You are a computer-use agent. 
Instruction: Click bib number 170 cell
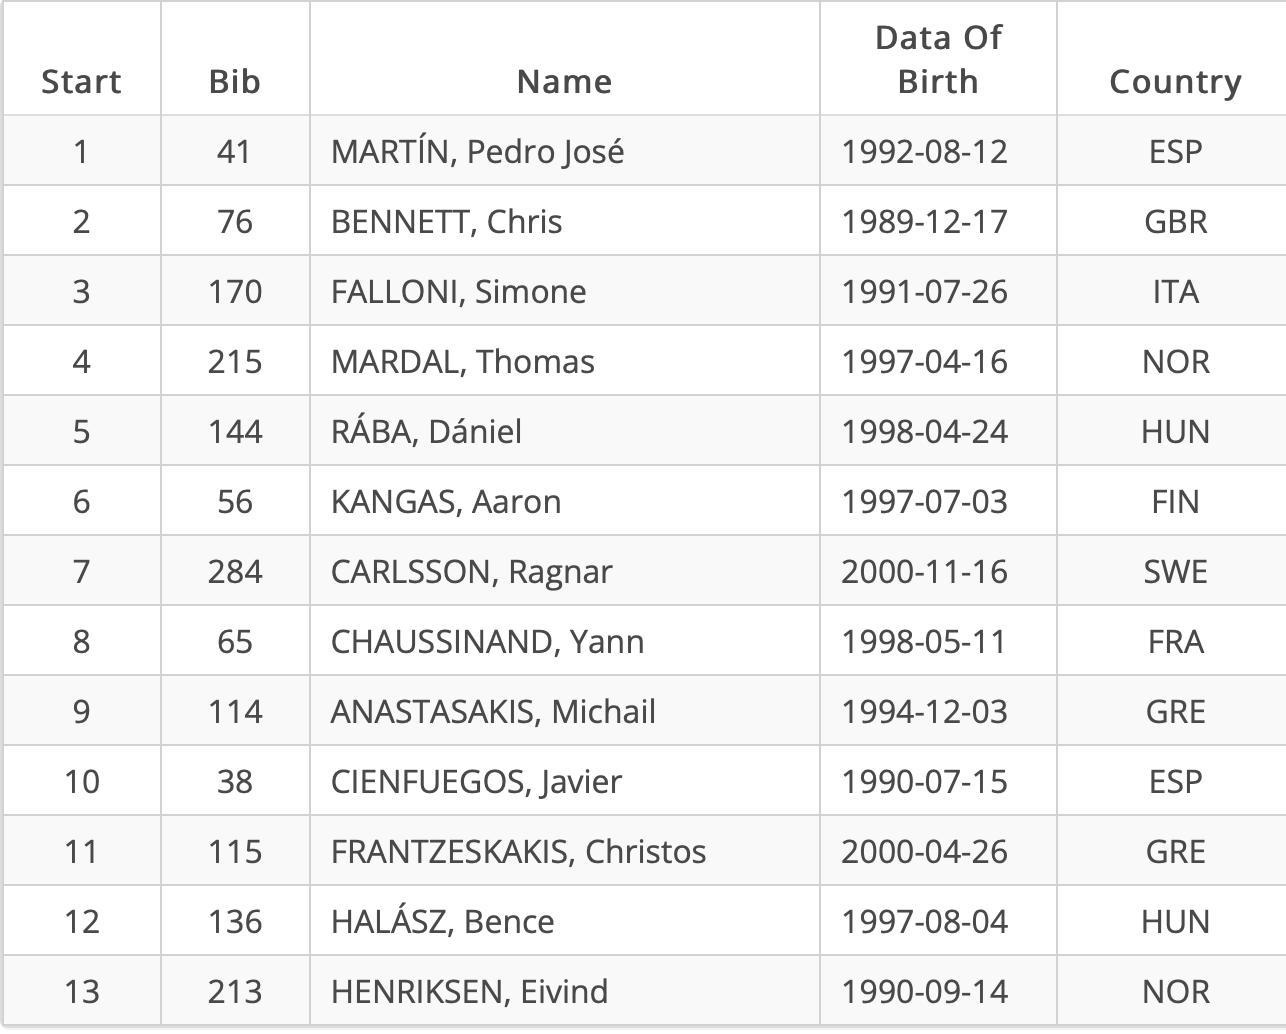pos(235,291)
